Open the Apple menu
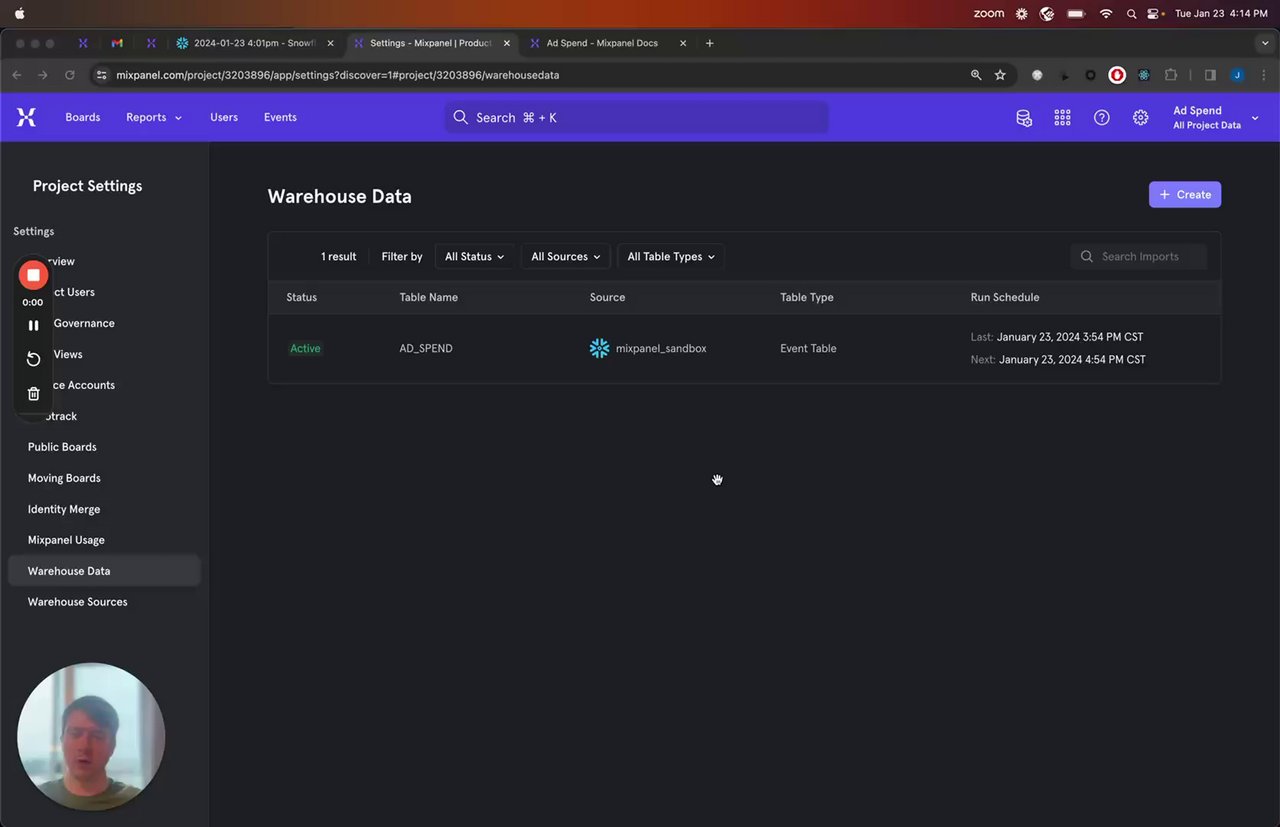Screen dimensions: 1280x827 coord(19,13)
